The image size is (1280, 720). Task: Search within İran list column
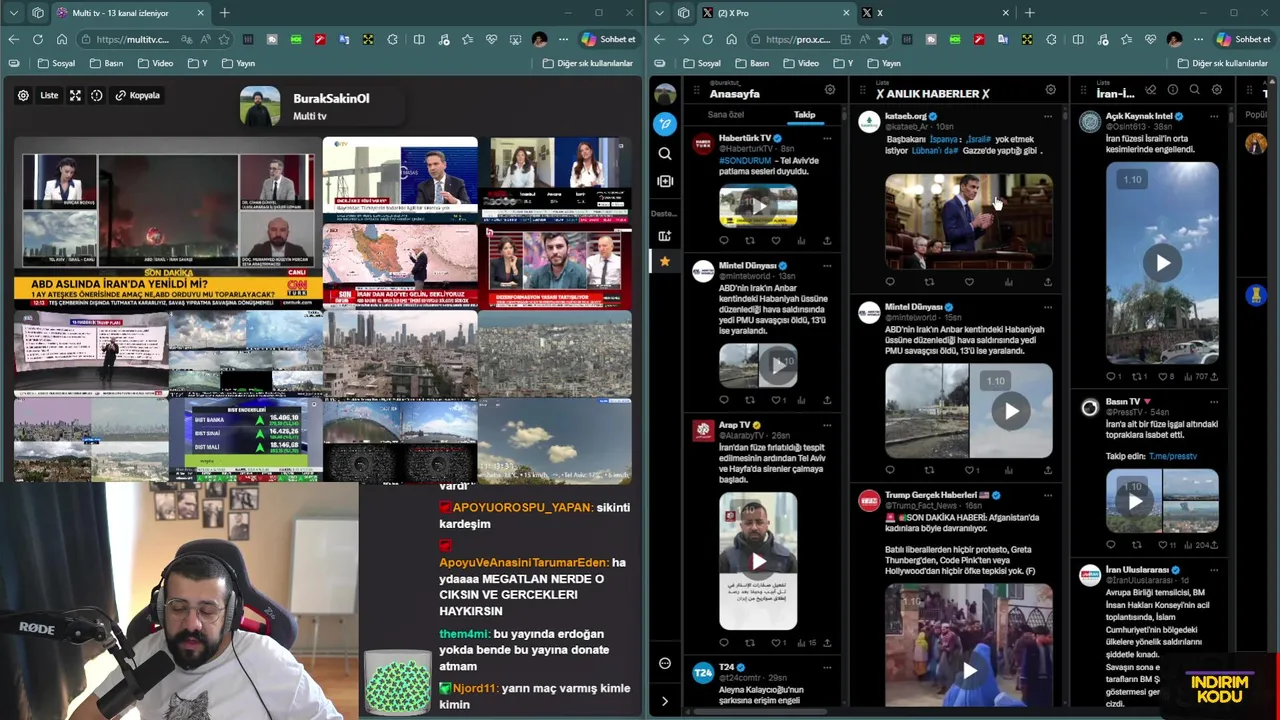point(1194,90)
